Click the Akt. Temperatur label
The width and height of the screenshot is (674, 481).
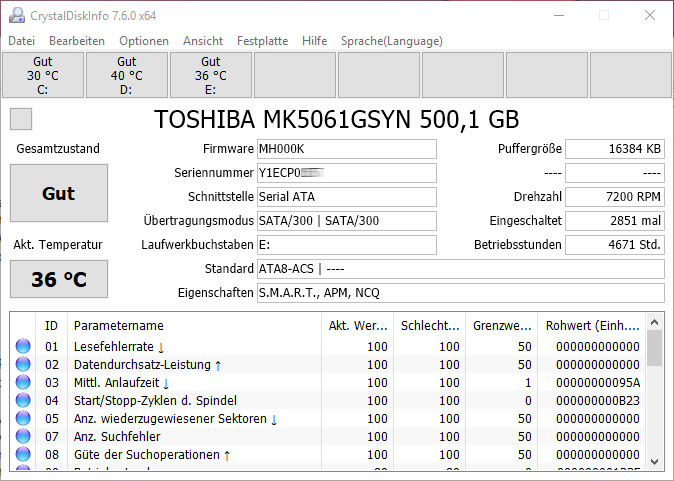[x=58, y=245]
